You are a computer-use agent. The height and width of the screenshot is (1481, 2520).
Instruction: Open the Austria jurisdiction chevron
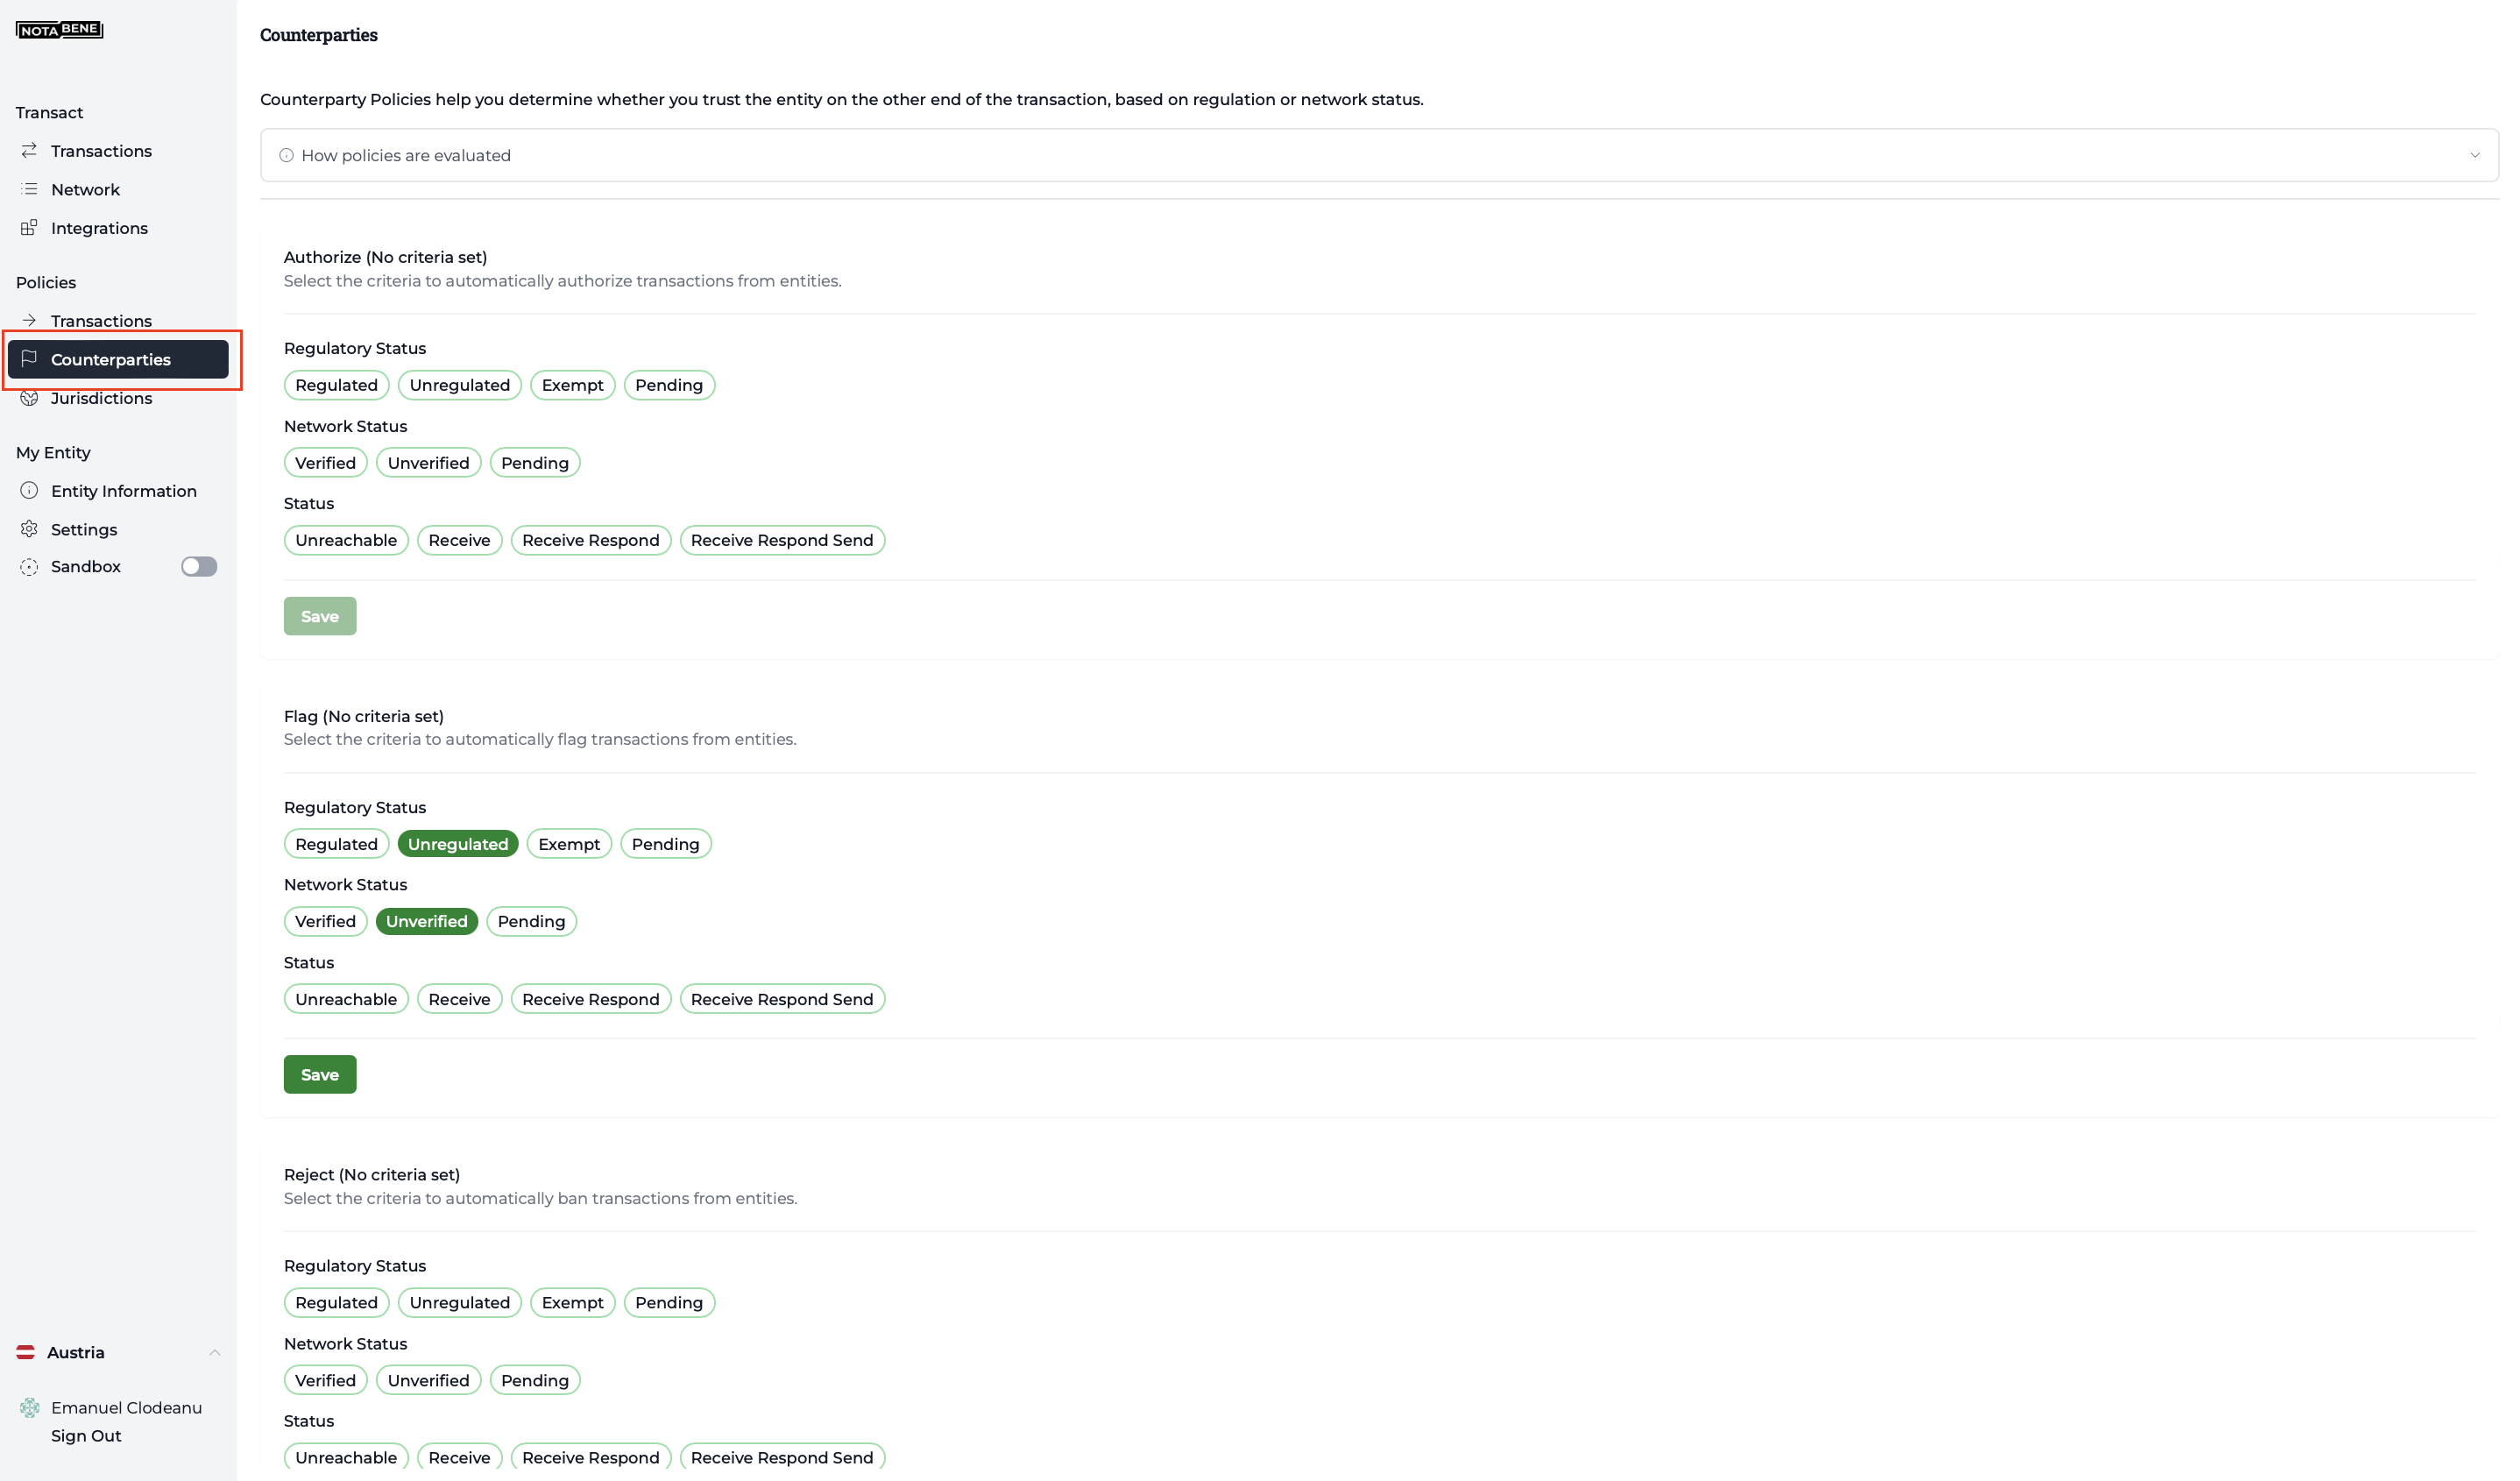pos(214,1352)
